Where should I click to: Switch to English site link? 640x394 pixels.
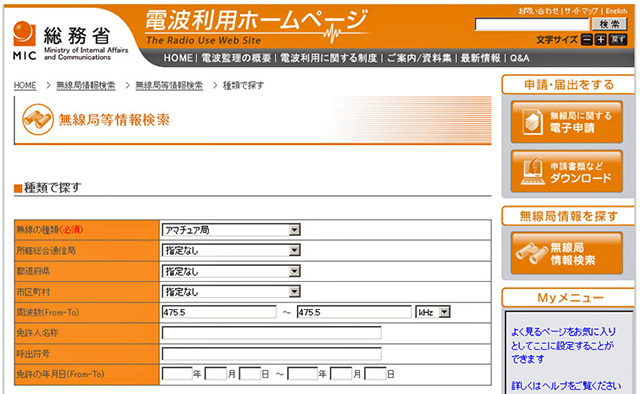coord(616,11)
